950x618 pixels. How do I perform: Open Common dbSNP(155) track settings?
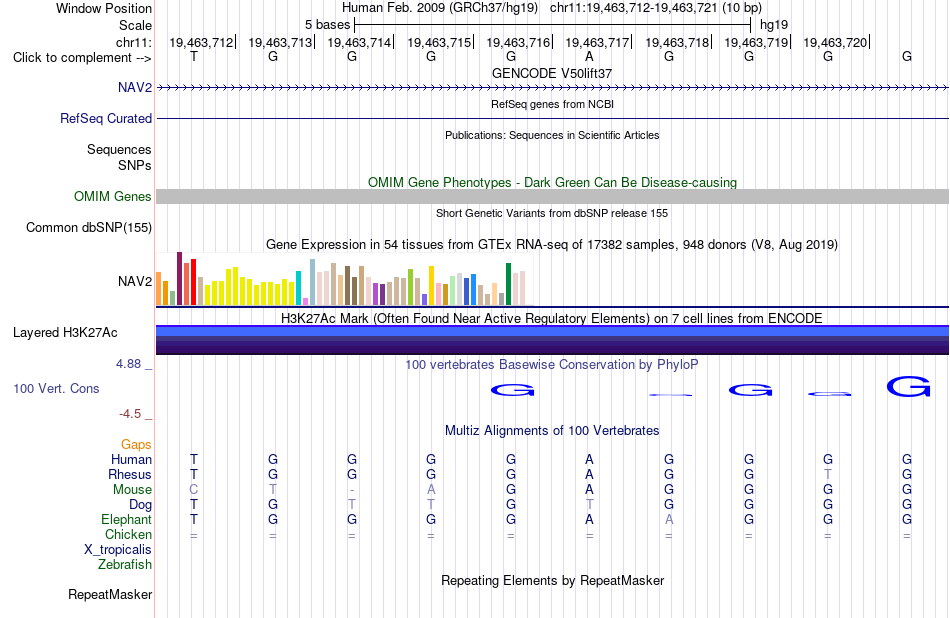(x=89, y=227)
